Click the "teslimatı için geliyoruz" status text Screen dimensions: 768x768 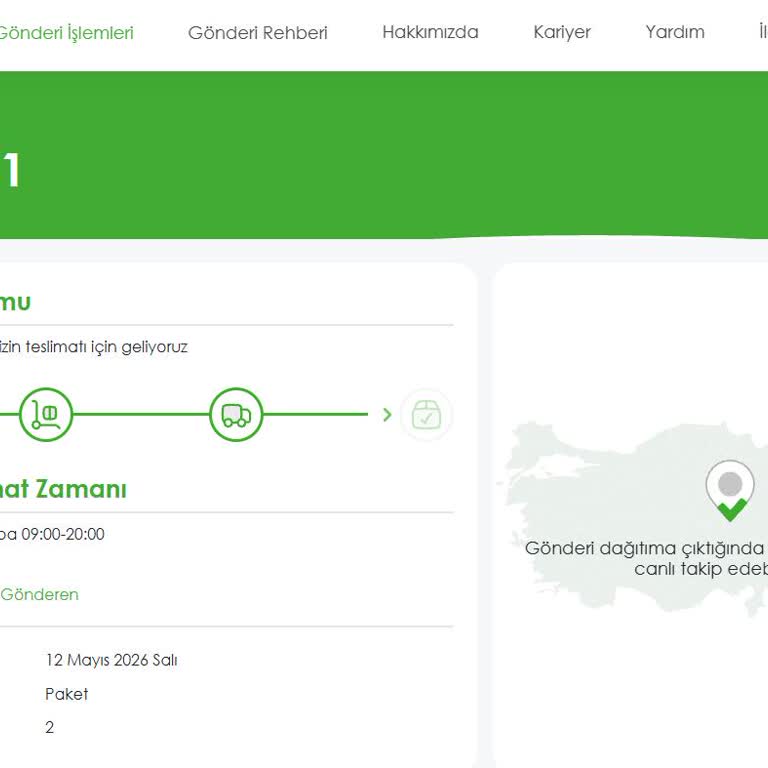click(106, 347)
